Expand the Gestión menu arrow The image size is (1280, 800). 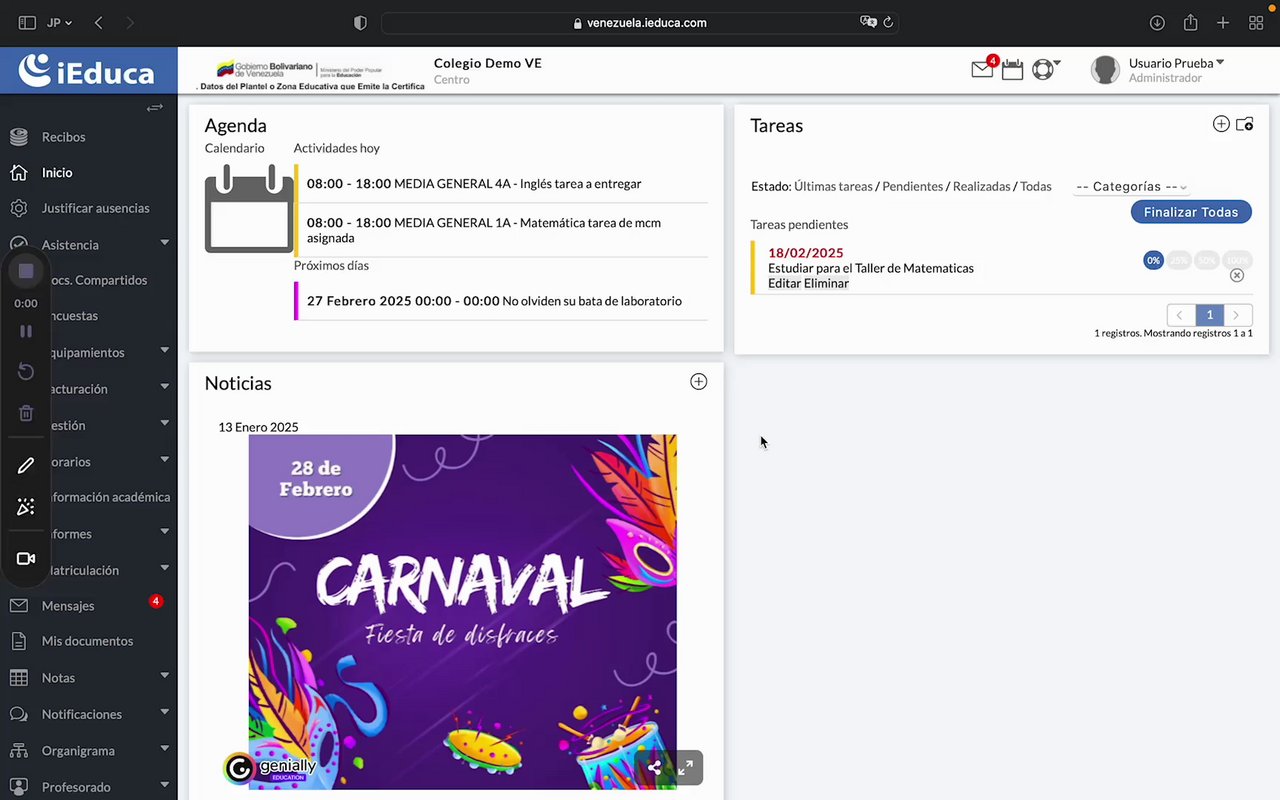pyautogui.click(x=165, y=424)
